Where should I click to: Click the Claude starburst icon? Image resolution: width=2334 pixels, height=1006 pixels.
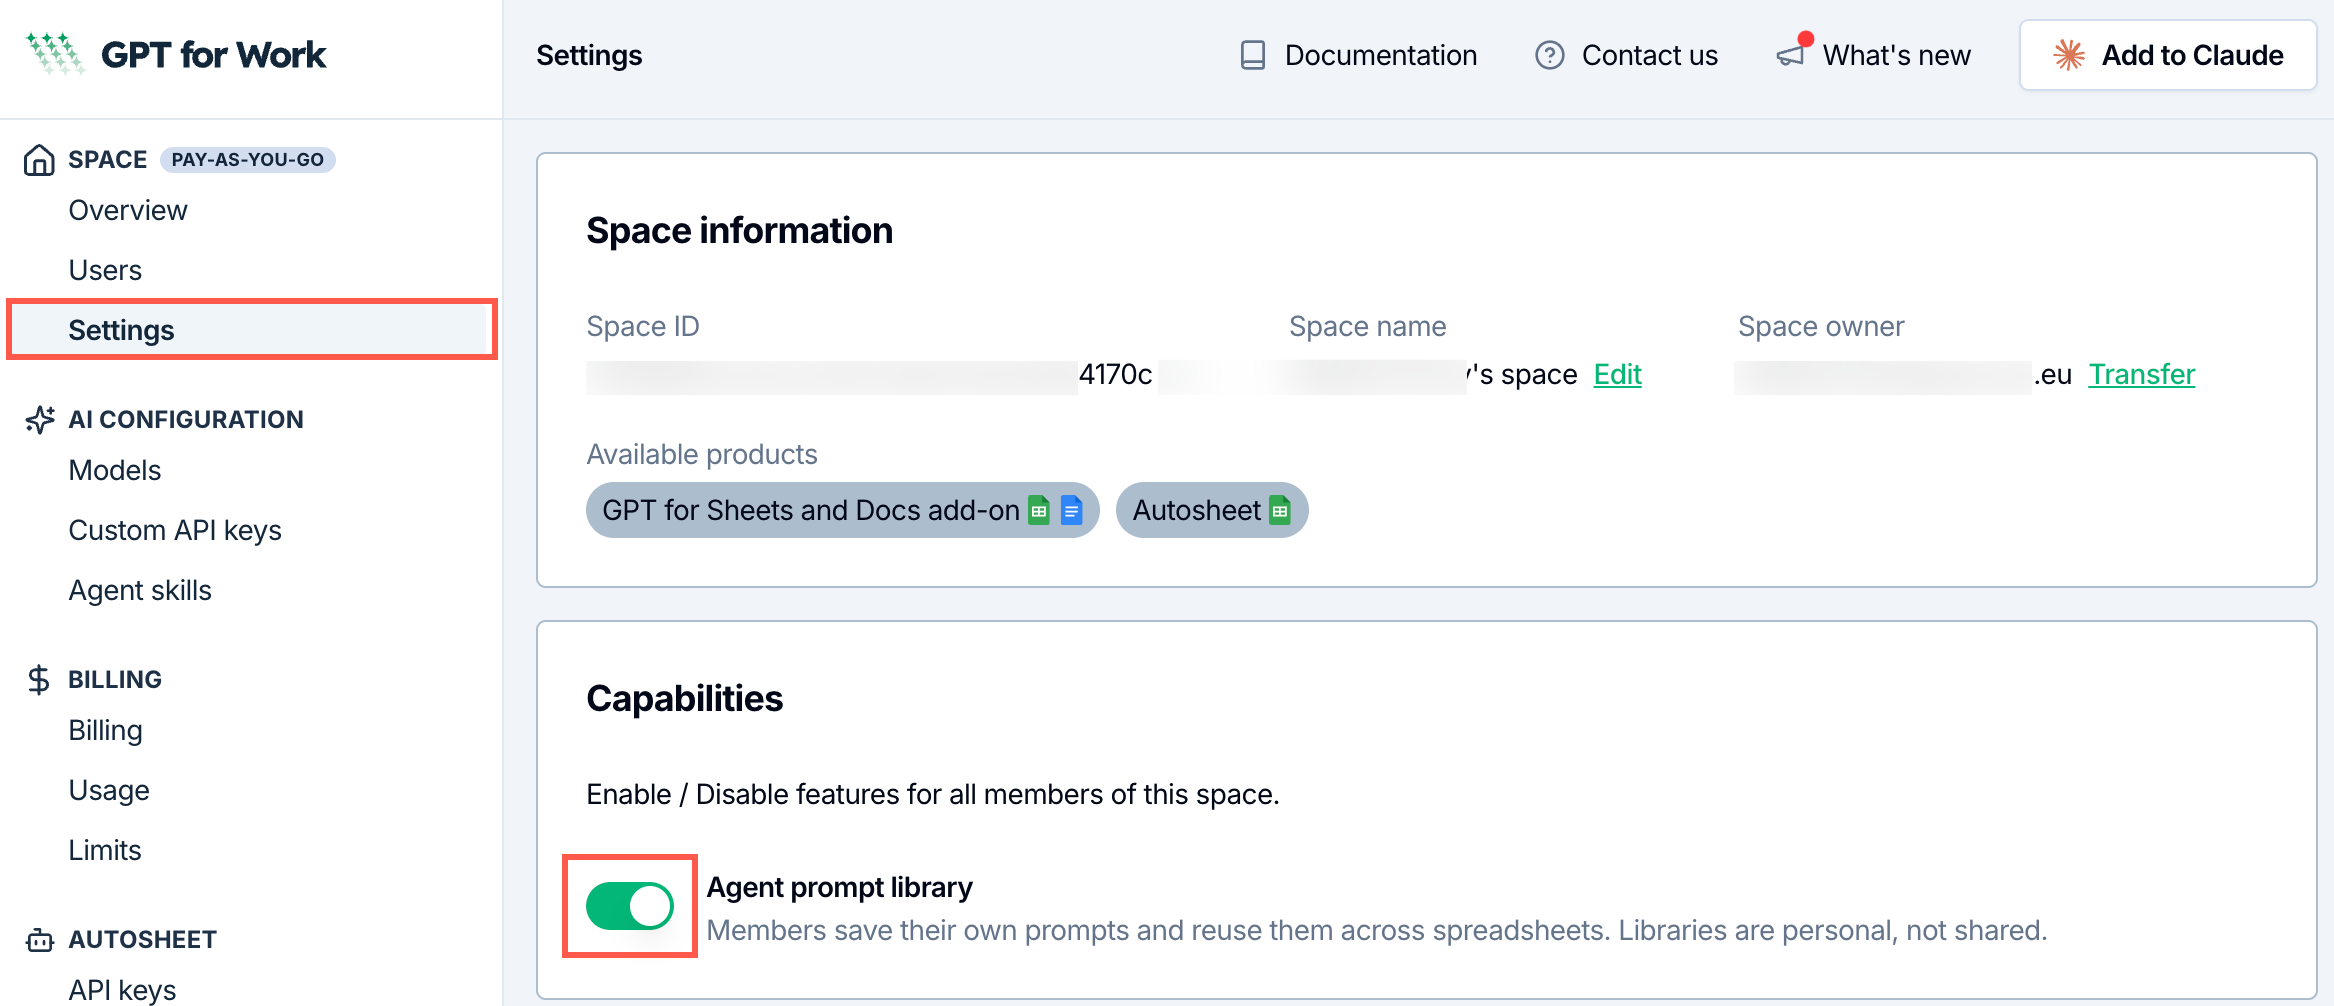[x=2069, y=55]
